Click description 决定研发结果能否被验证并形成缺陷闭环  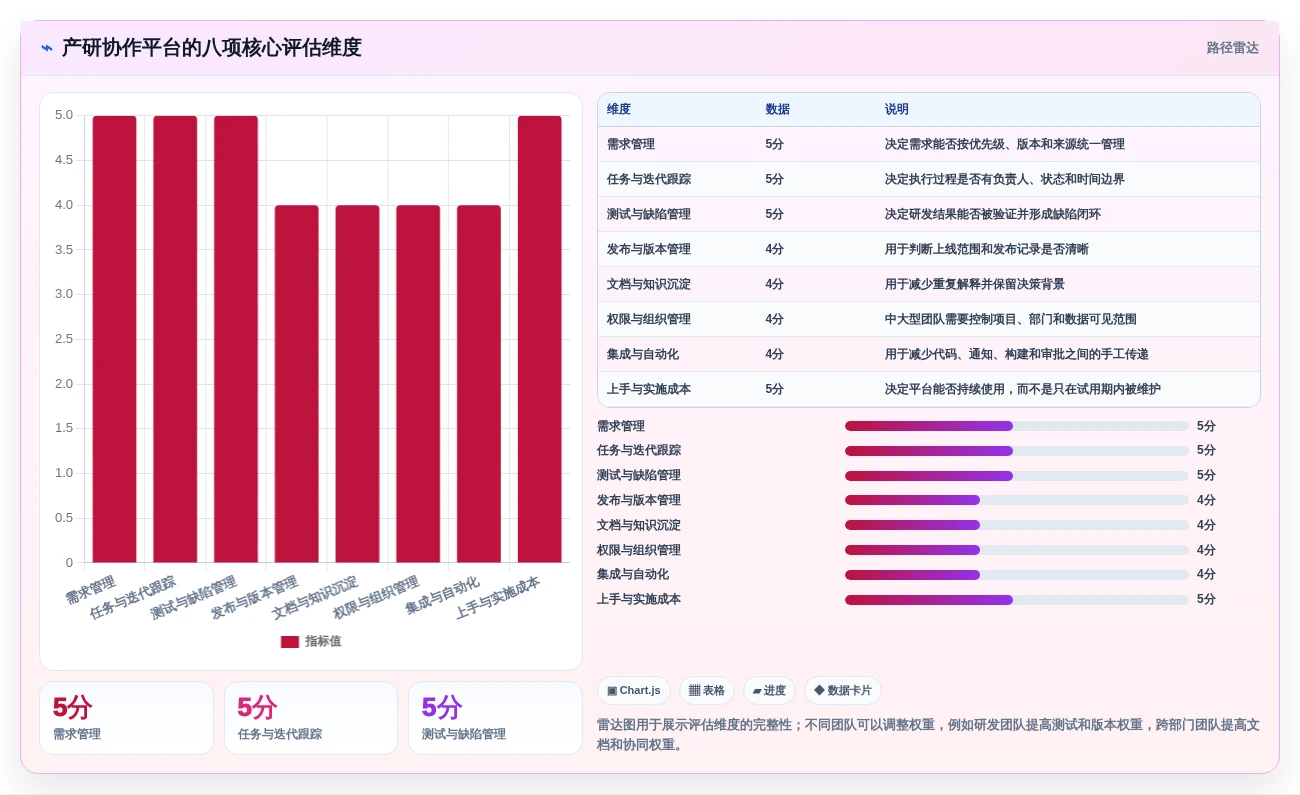(993, 215)
